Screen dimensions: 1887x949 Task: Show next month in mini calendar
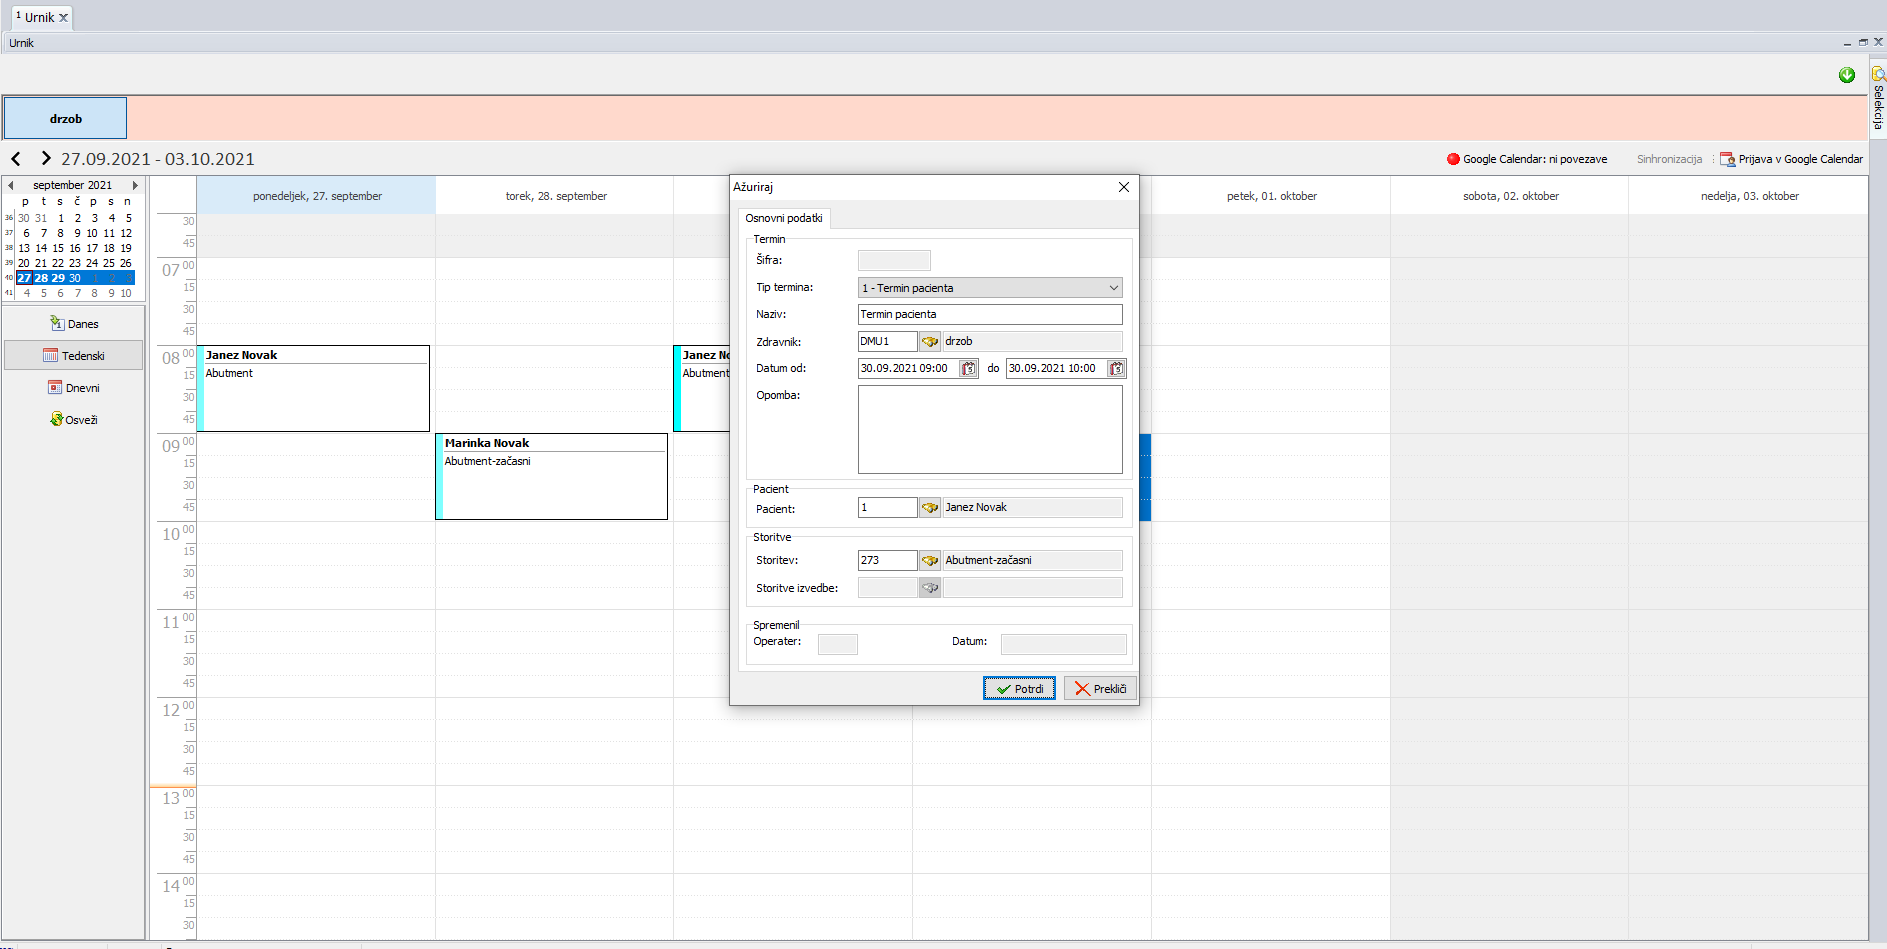(135, 186)
